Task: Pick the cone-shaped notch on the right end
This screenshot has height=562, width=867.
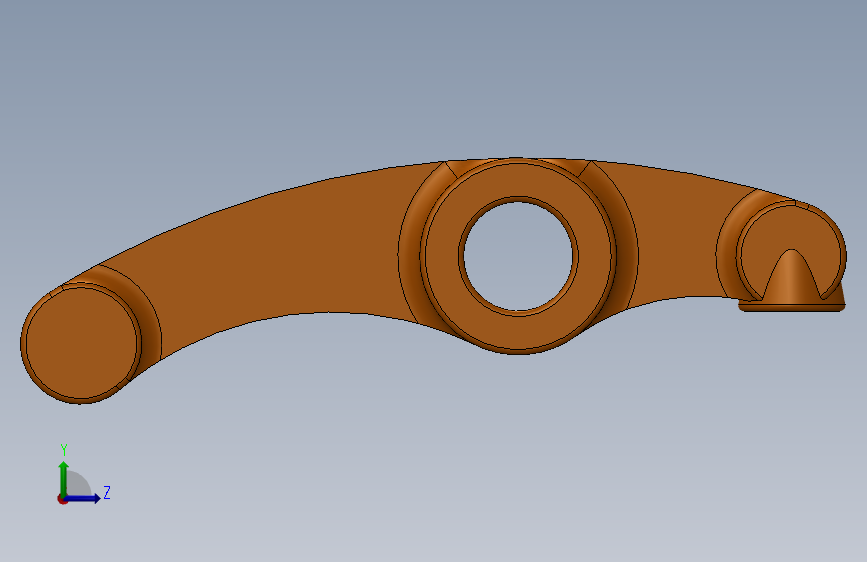Action: coord(792,275)
